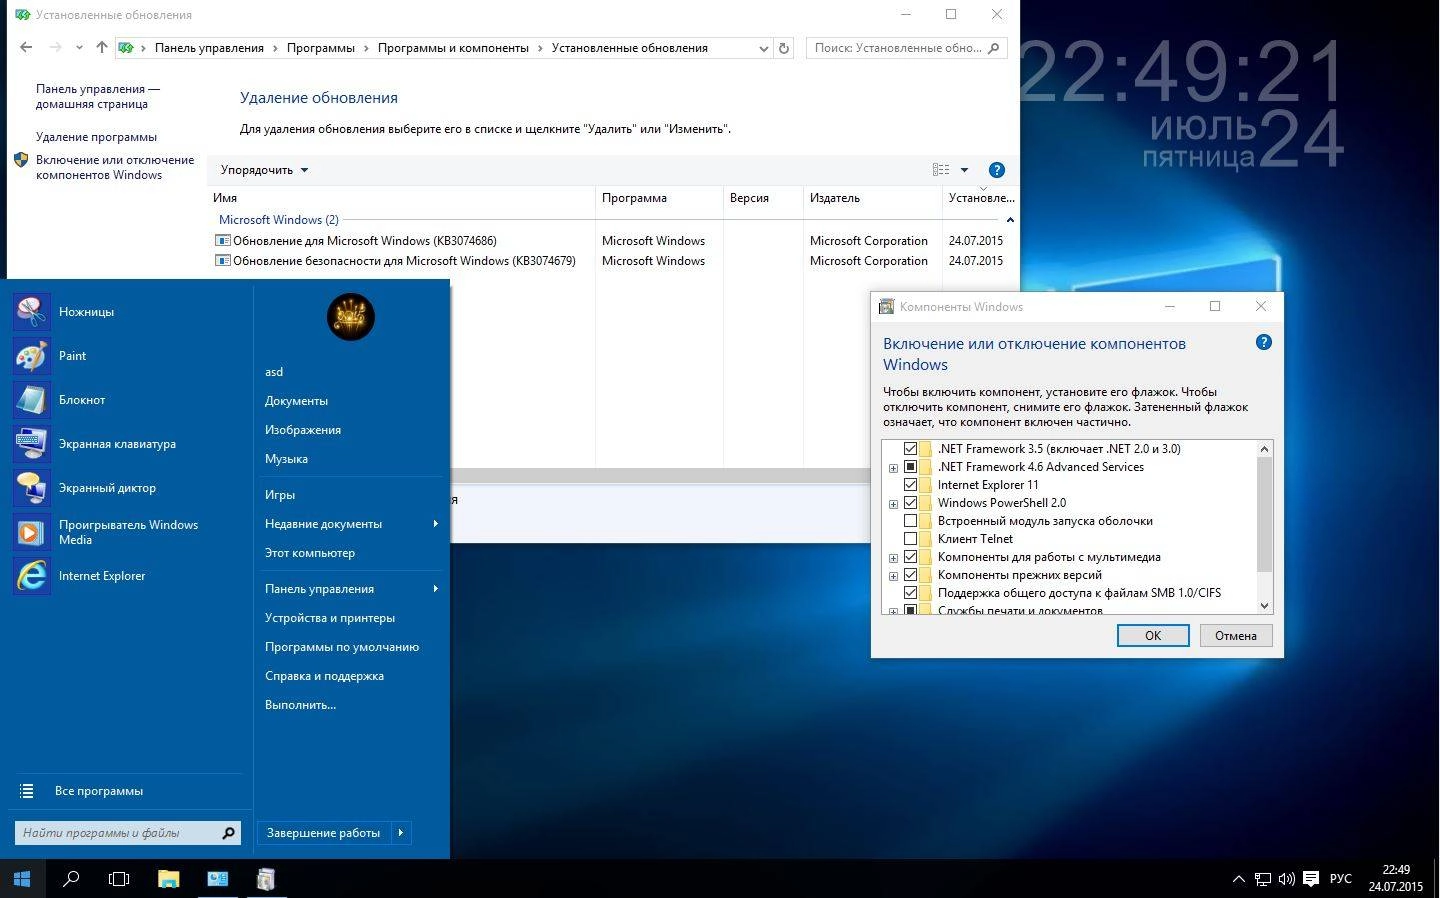Viewport: 1440px width, 898px height.
Task: Click the user account avatar picture
Action: [x=350, y=317]
